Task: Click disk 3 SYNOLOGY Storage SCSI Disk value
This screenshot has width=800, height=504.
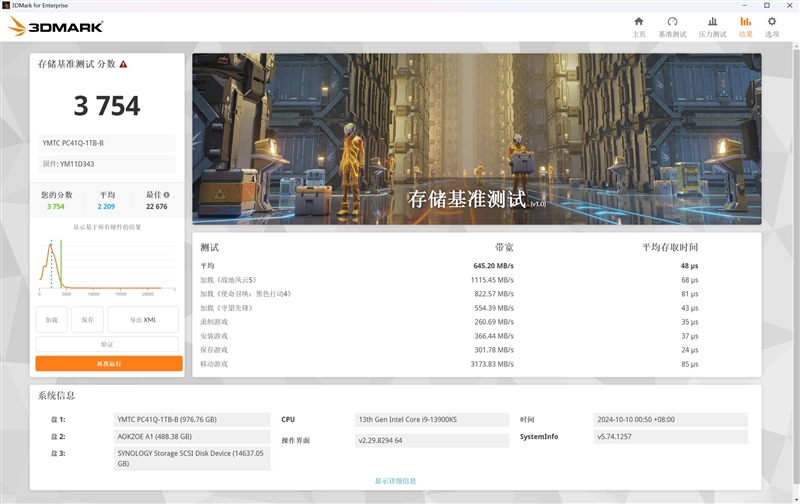Action: click(192, 459)
